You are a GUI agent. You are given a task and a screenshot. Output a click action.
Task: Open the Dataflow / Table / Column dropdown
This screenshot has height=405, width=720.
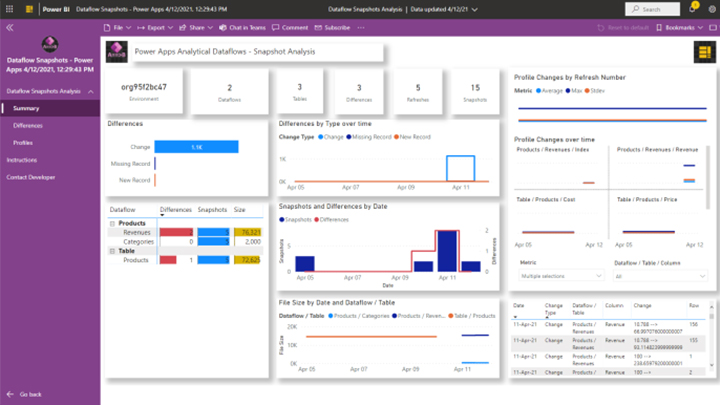[x=660, y=276]
